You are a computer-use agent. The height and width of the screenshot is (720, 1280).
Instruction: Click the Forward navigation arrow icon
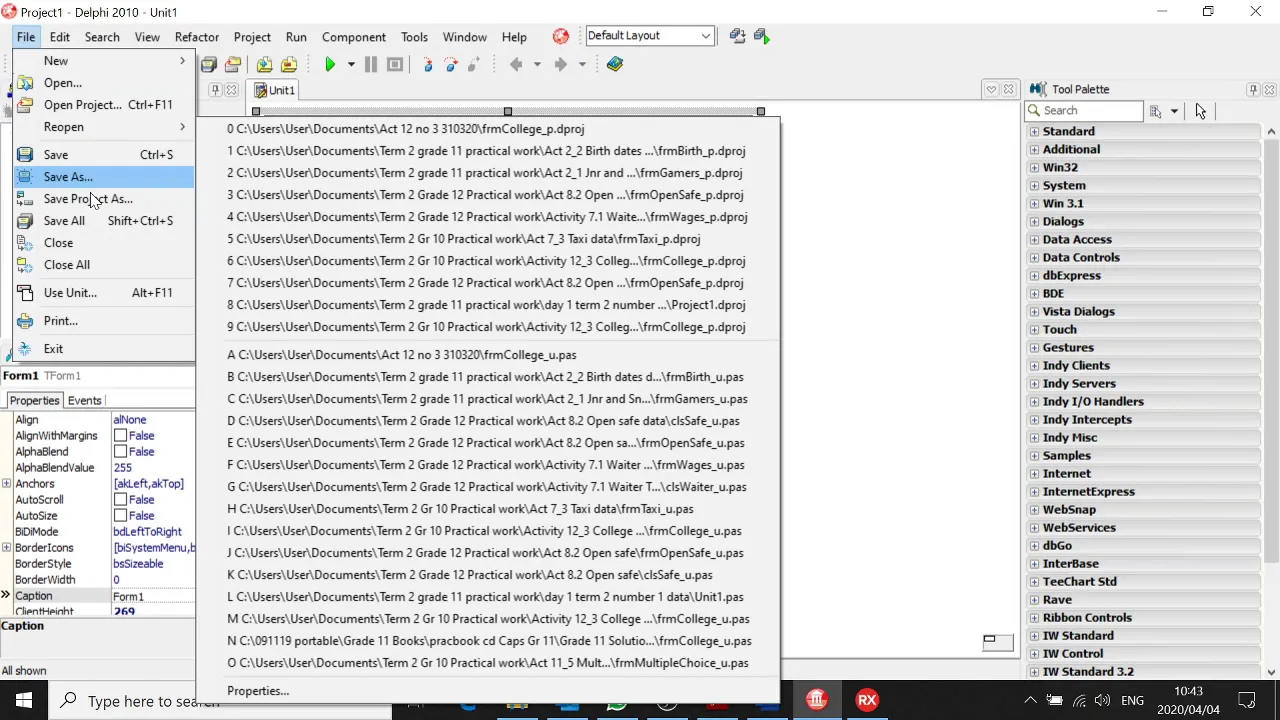pyautogui.click(x=560, y=64)
